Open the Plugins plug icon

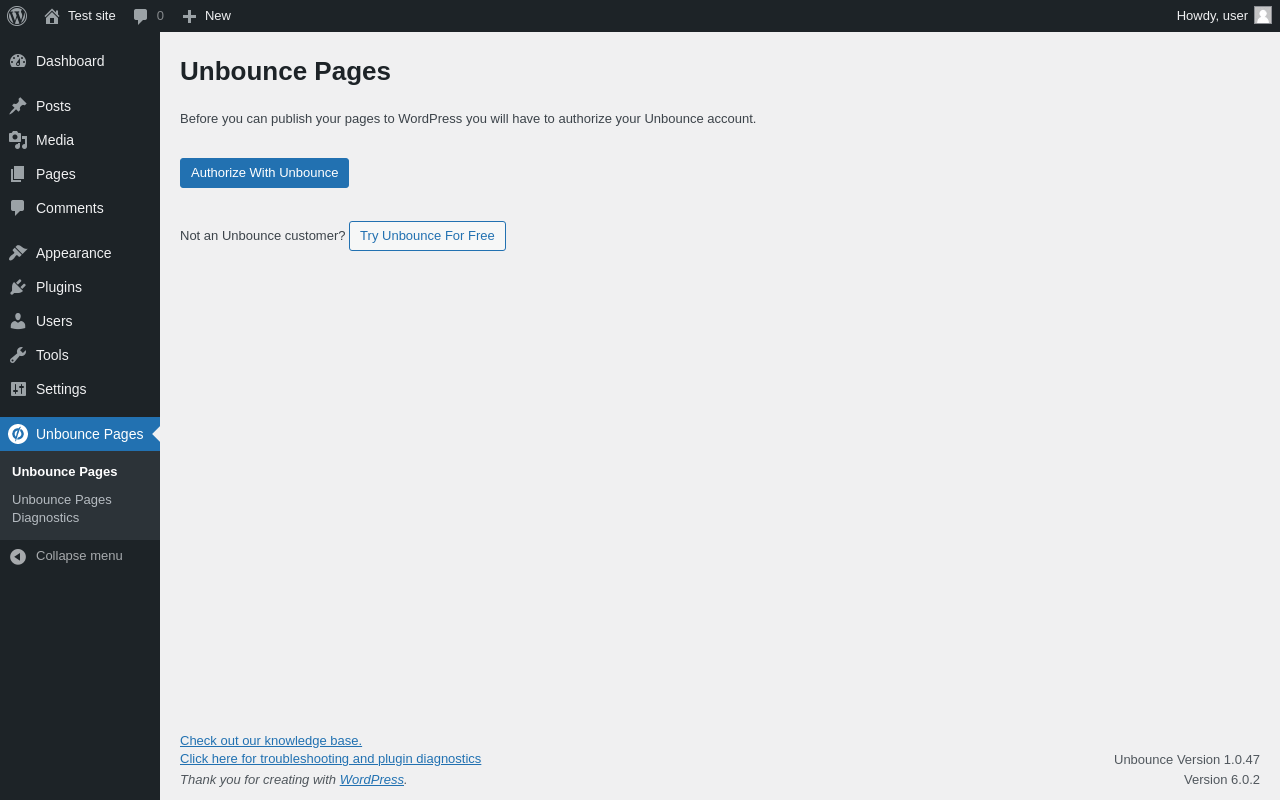18,287
